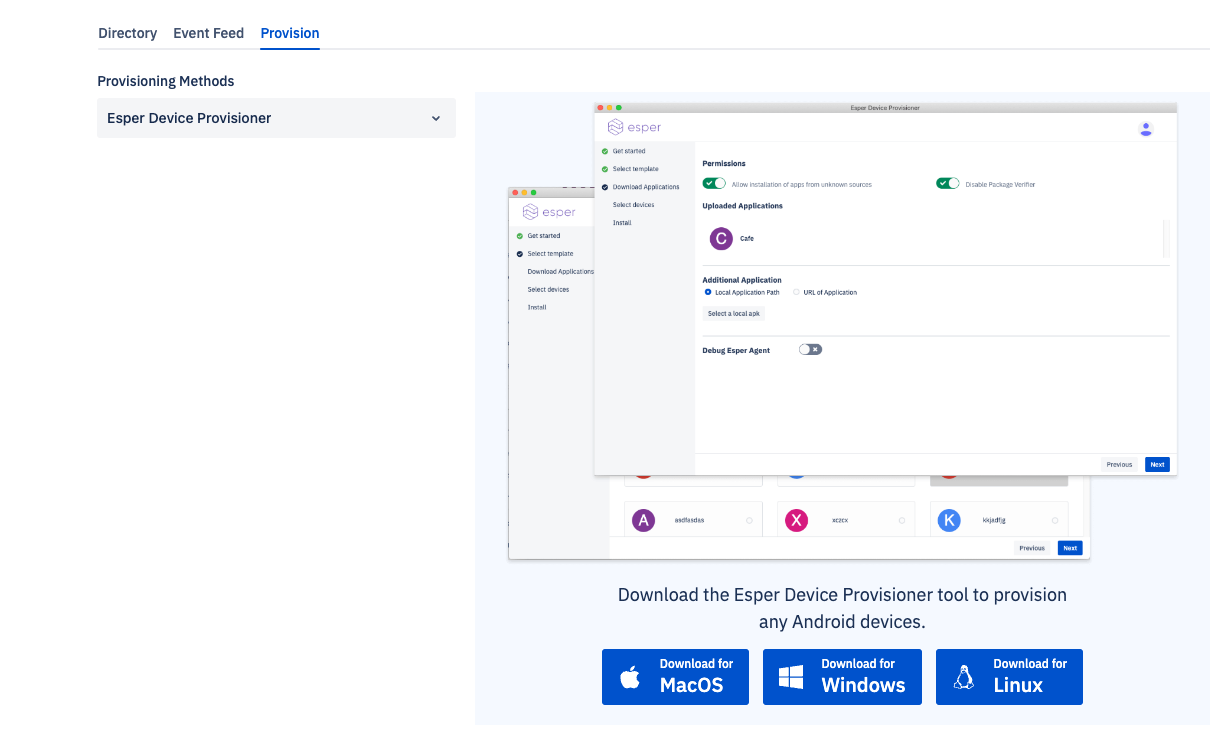Image resolution: width=1210 pixels, height=753 pixels.
Task: Select Local Application Path radio option
Action: tap(708, 292)
